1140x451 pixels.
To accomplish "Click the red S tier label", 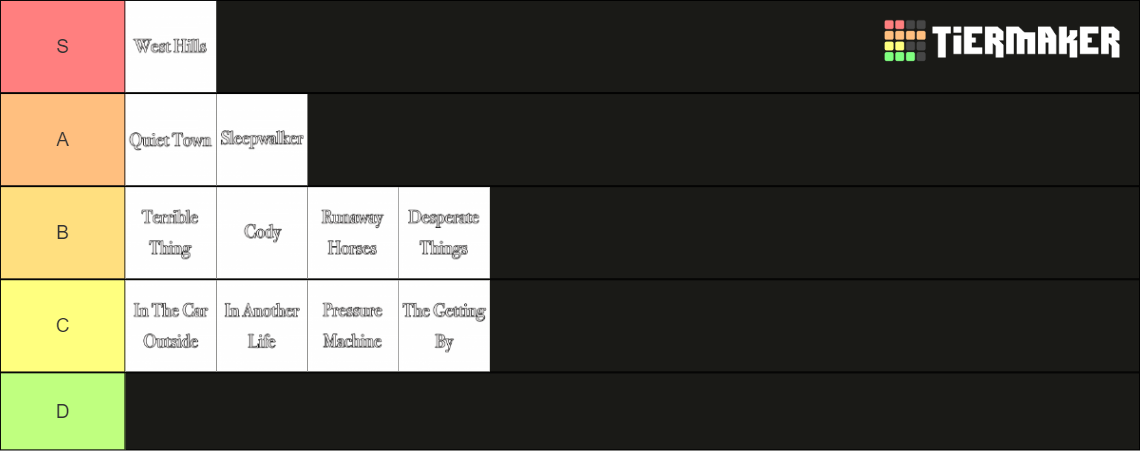I will (x=63, y=47).
